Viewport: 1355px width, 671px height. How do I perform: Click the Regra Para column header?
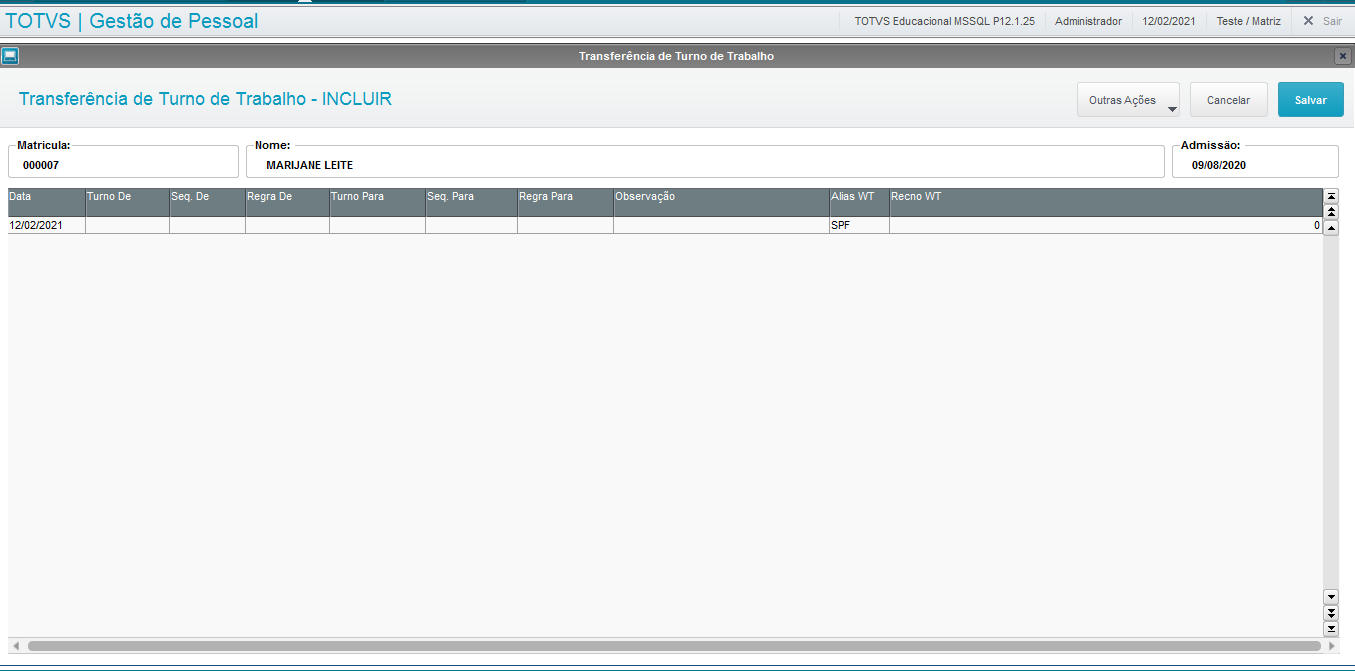pyautogui.click(x=565, y=202)
